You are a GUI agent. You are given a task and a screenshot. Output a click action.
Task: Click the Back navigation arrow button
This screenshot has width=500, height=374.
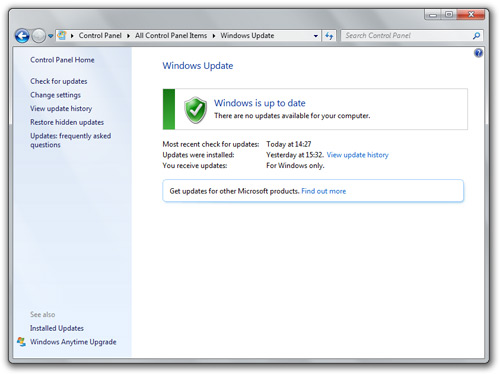coord(22,36)
